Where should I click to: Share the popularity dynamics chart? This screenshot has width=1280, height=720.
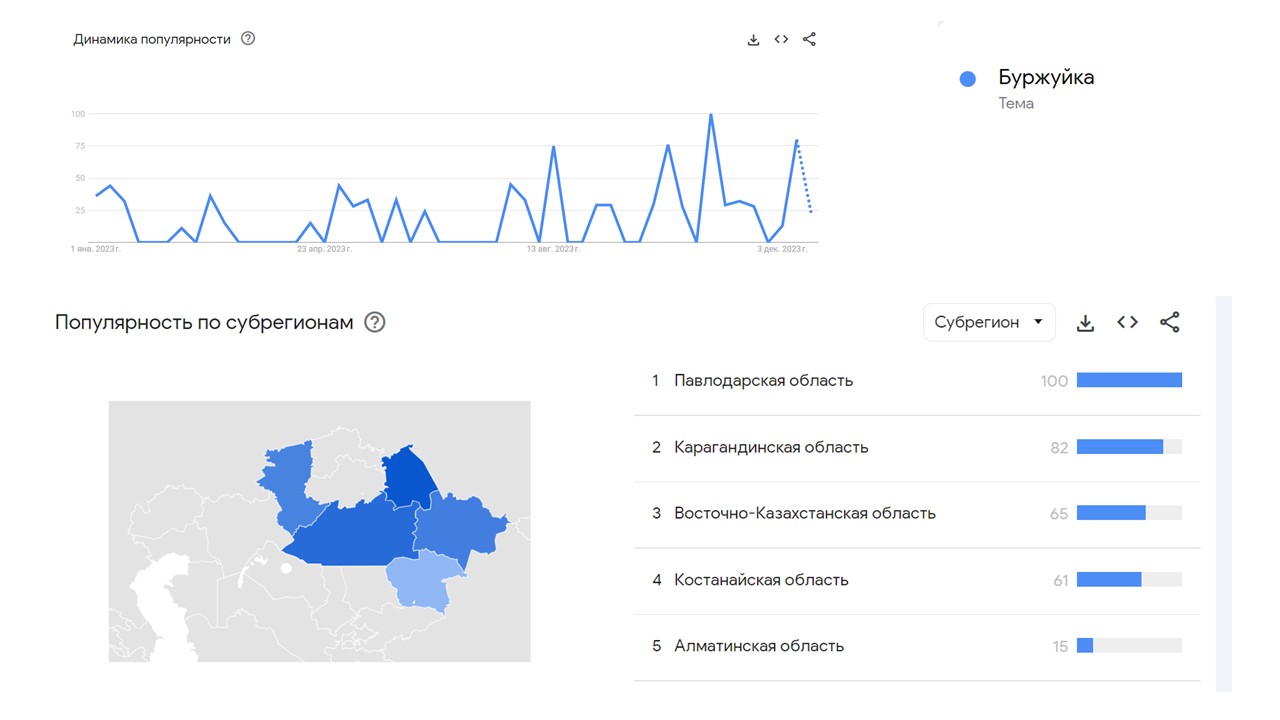809,40
